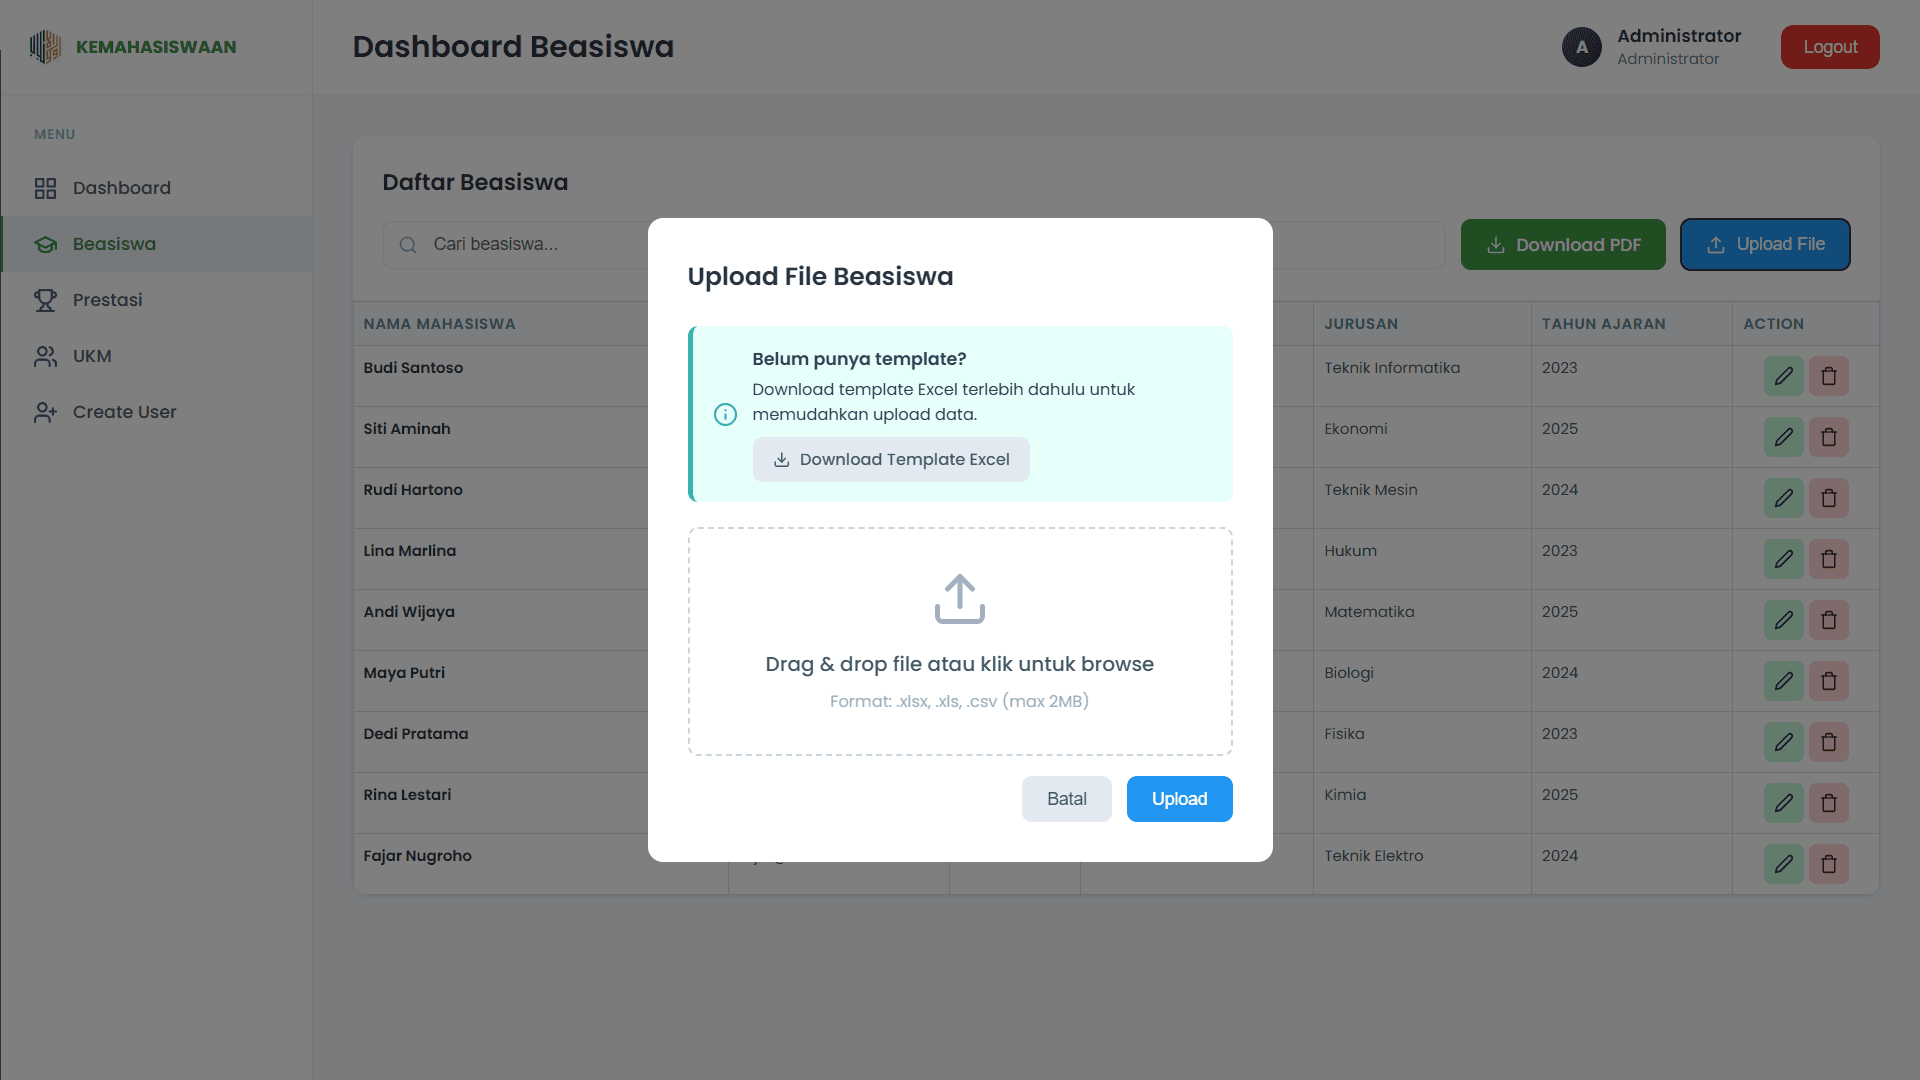
Task: Edit Siti Aminah with the pencil icon
Action: pyautogui.click(x=1784, y=437)
